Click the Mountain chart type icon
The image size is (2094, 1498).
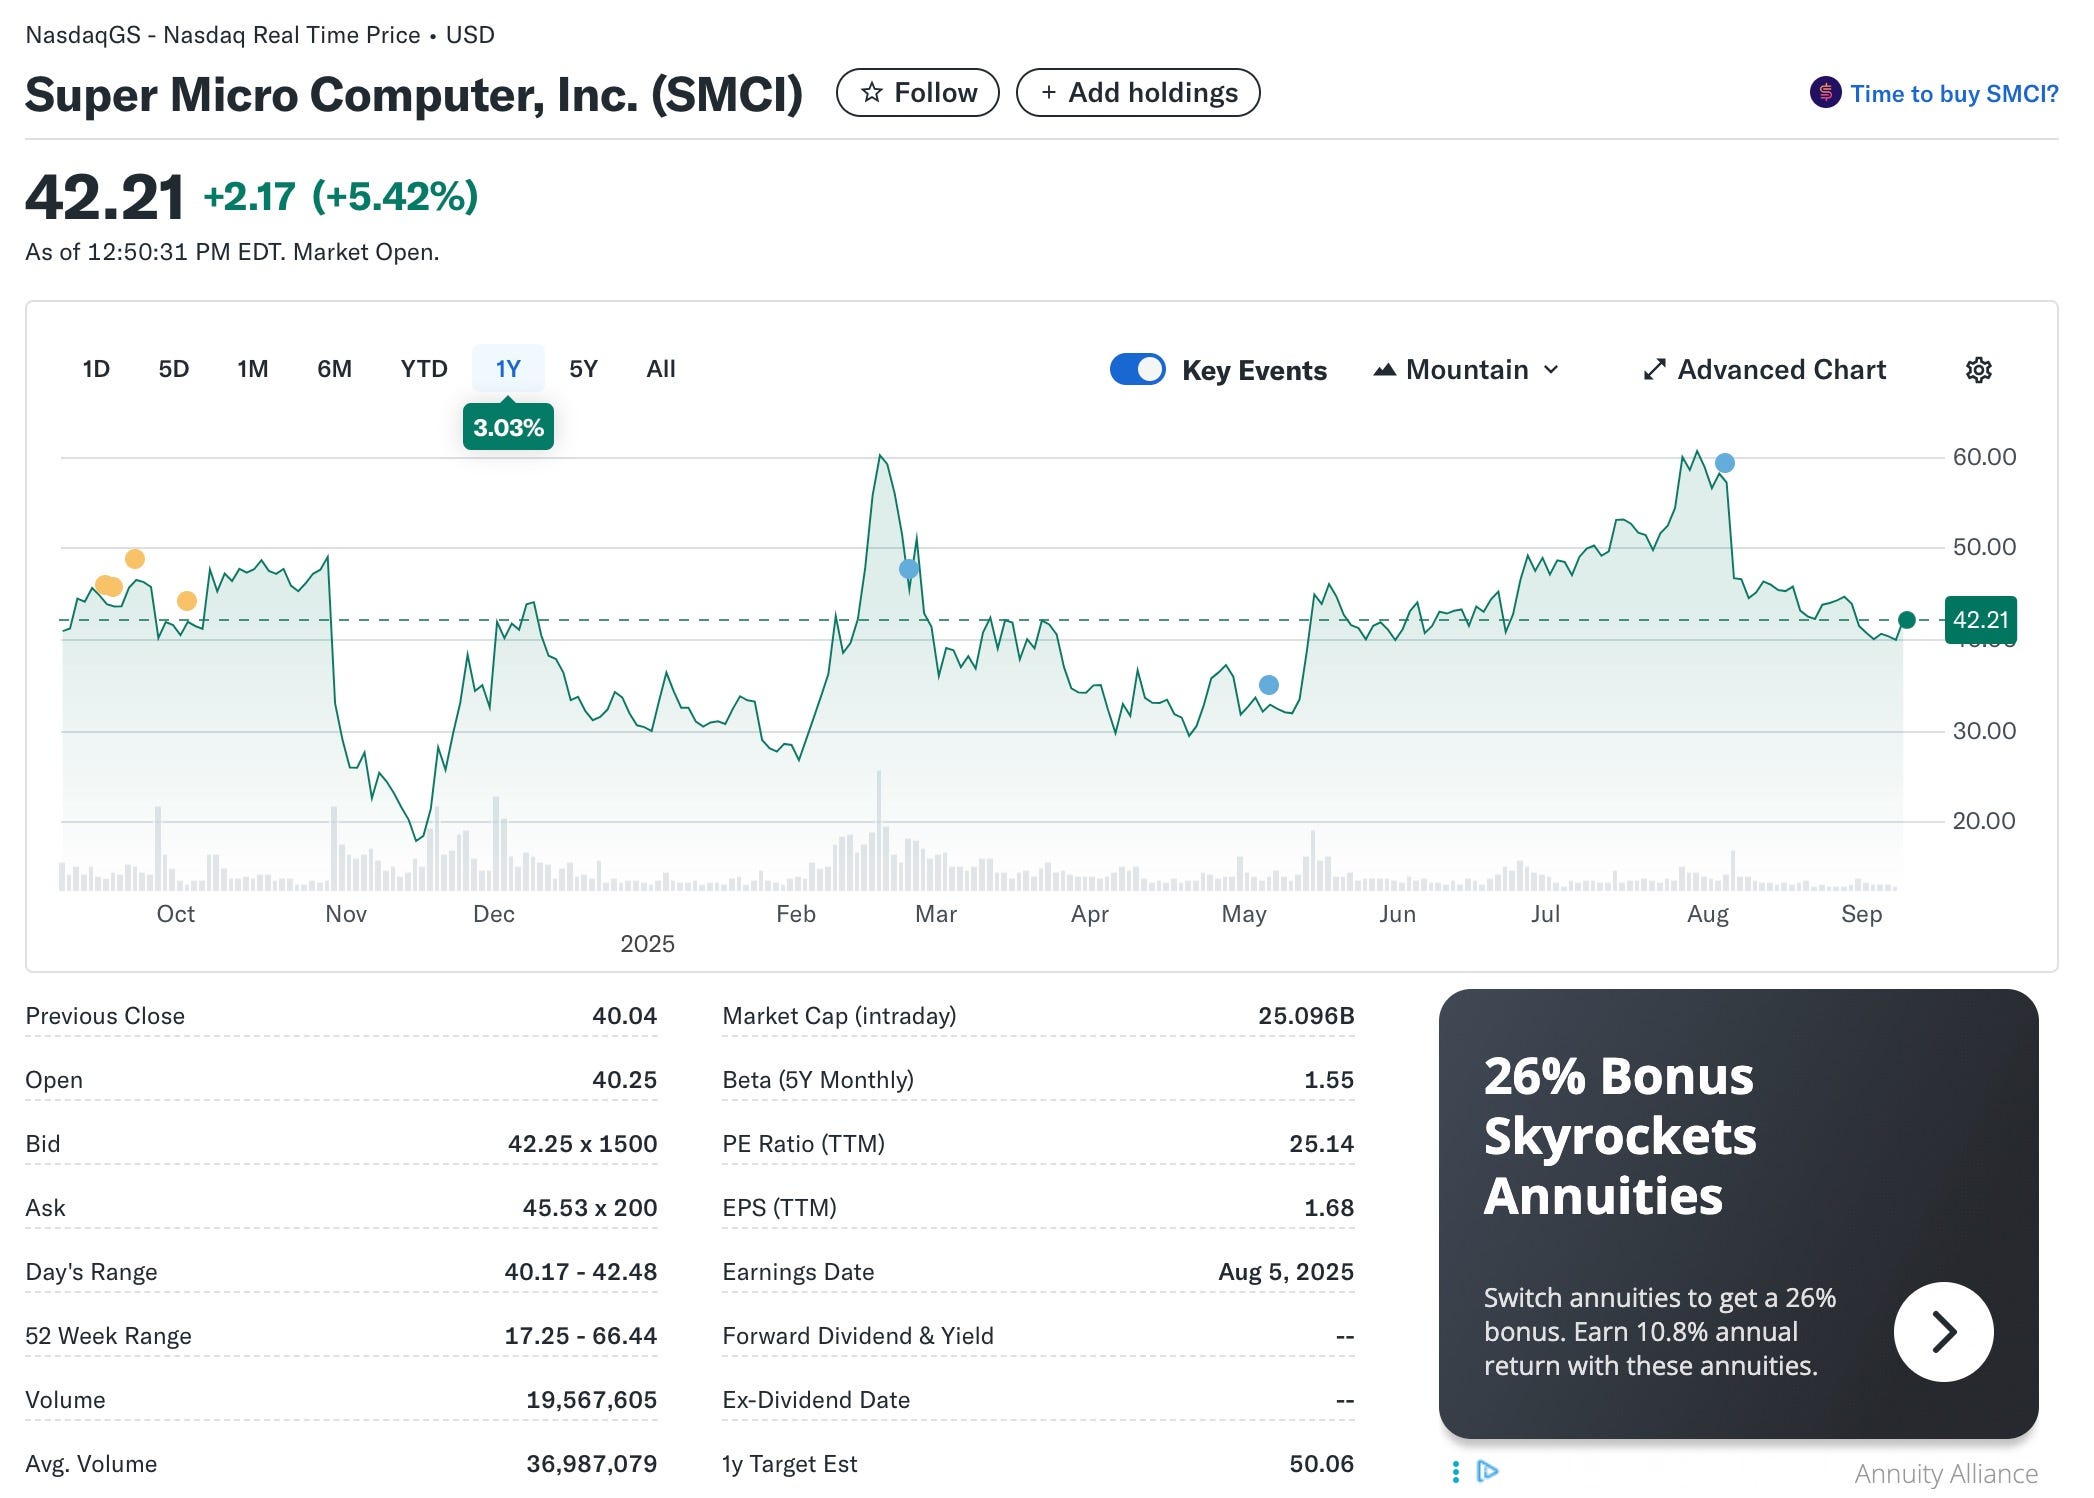click(1384, 370)
